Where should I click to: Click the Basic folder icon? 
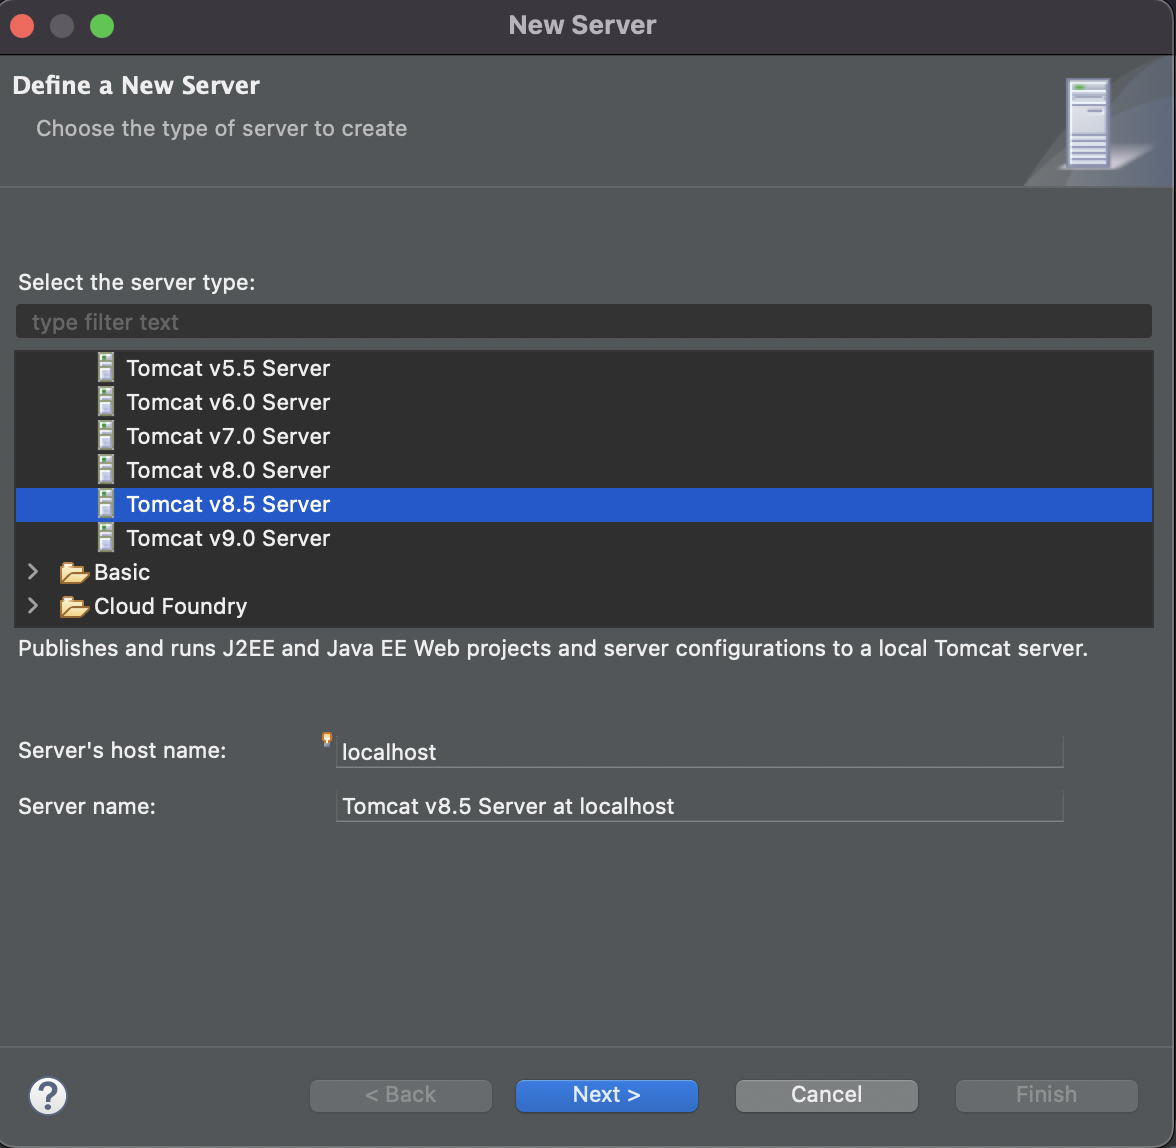pos(74,573)
